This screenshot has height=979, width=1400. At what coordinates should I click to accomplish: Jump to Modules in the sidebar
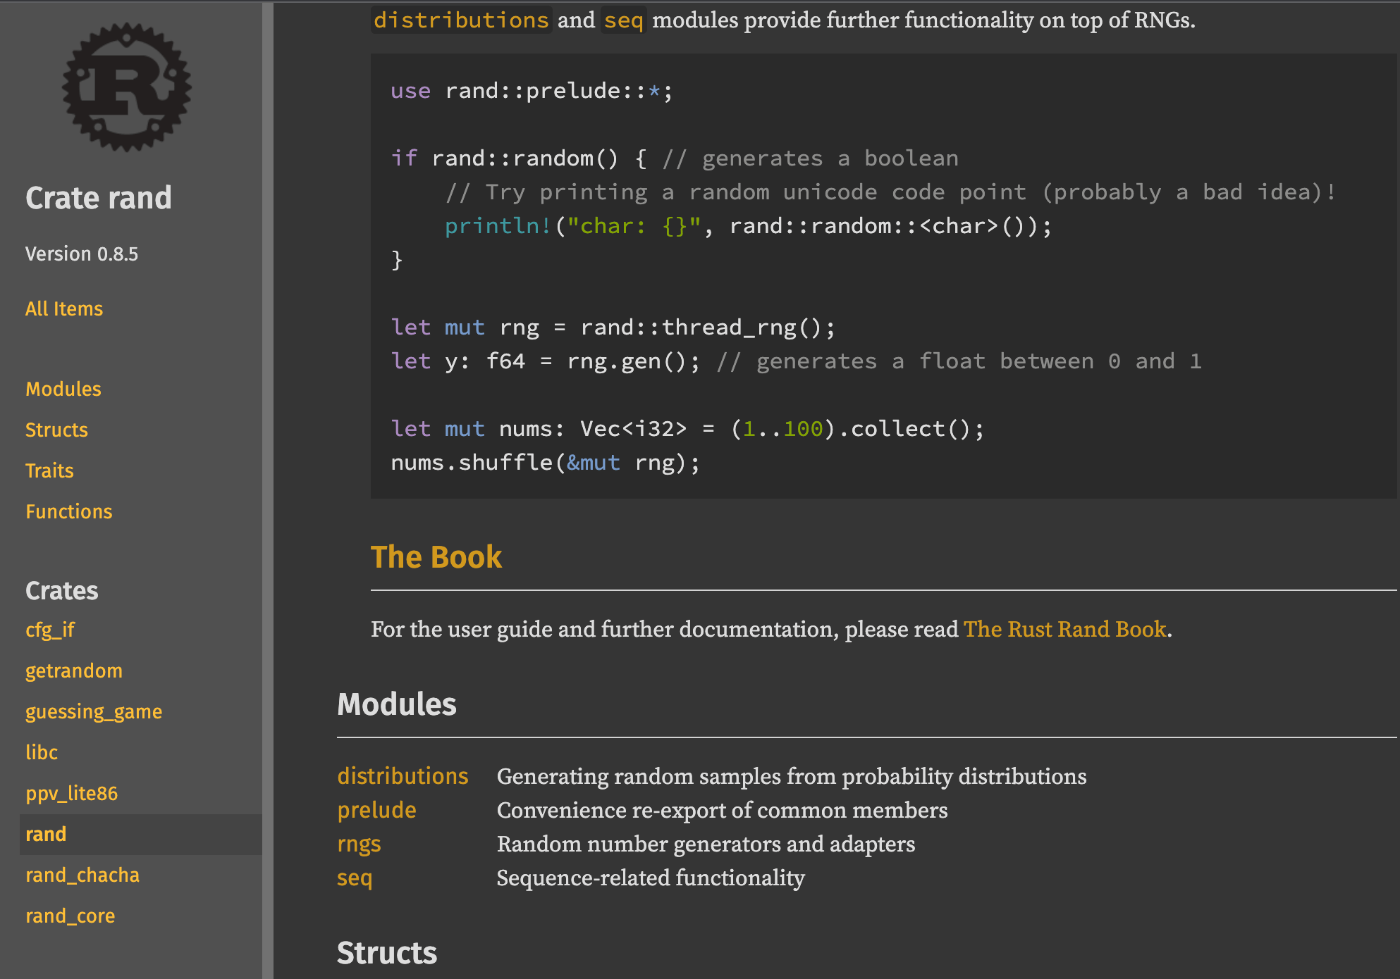[63, 389]
